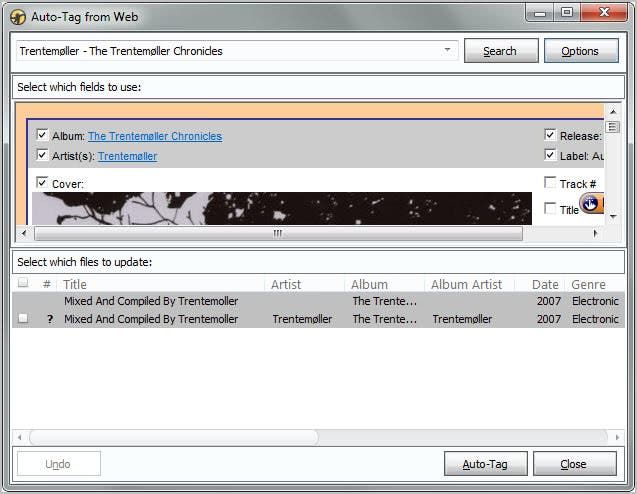This screenshot has height=494, width=637.
Task: Check the second file row's checkbox
Action: click(23, 318)
